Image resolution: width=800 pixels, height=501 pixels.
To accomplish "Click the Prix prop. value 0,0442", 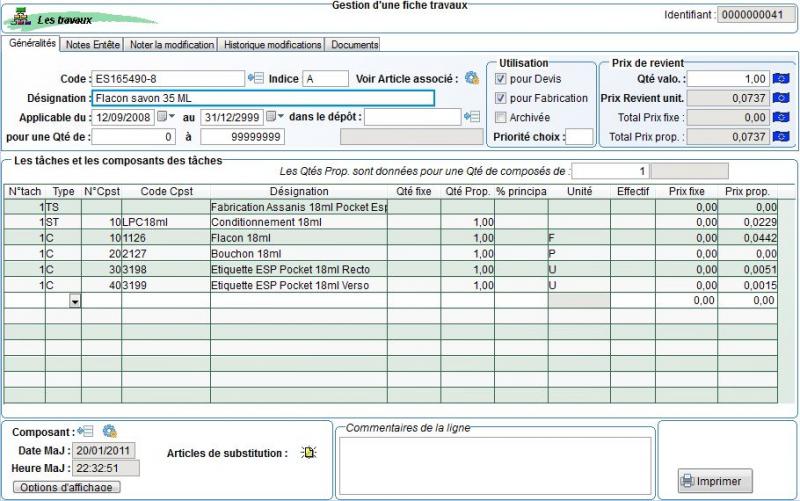I will coord(748,238).
